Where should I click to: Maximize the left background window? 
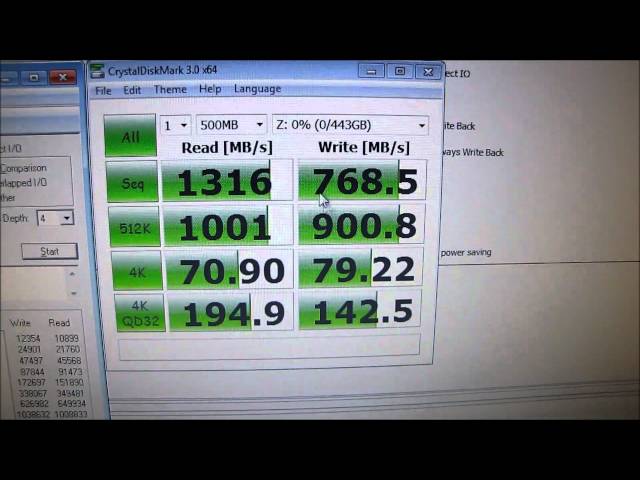34,77
